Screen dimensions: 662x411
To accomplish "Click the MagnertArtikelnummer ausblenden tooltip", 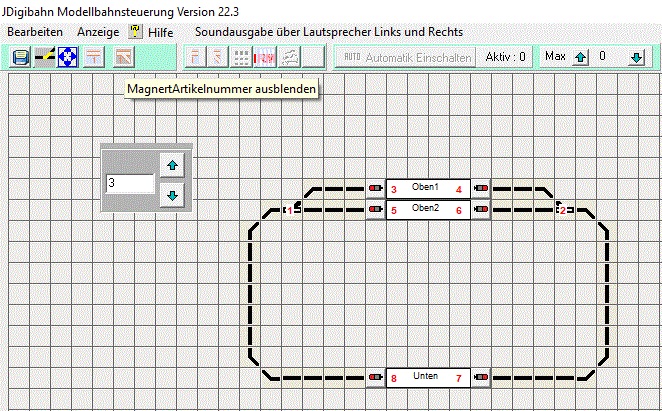I will pos(222,89).
